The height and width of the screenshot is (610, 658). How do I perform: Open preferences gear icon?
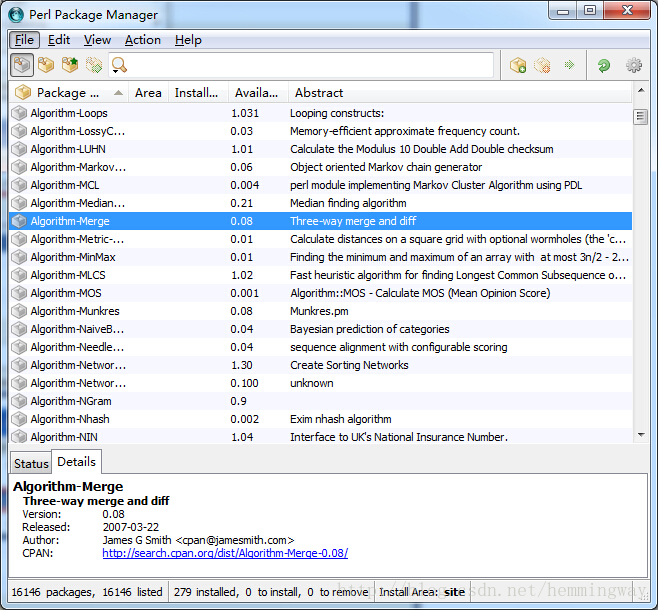634,65
